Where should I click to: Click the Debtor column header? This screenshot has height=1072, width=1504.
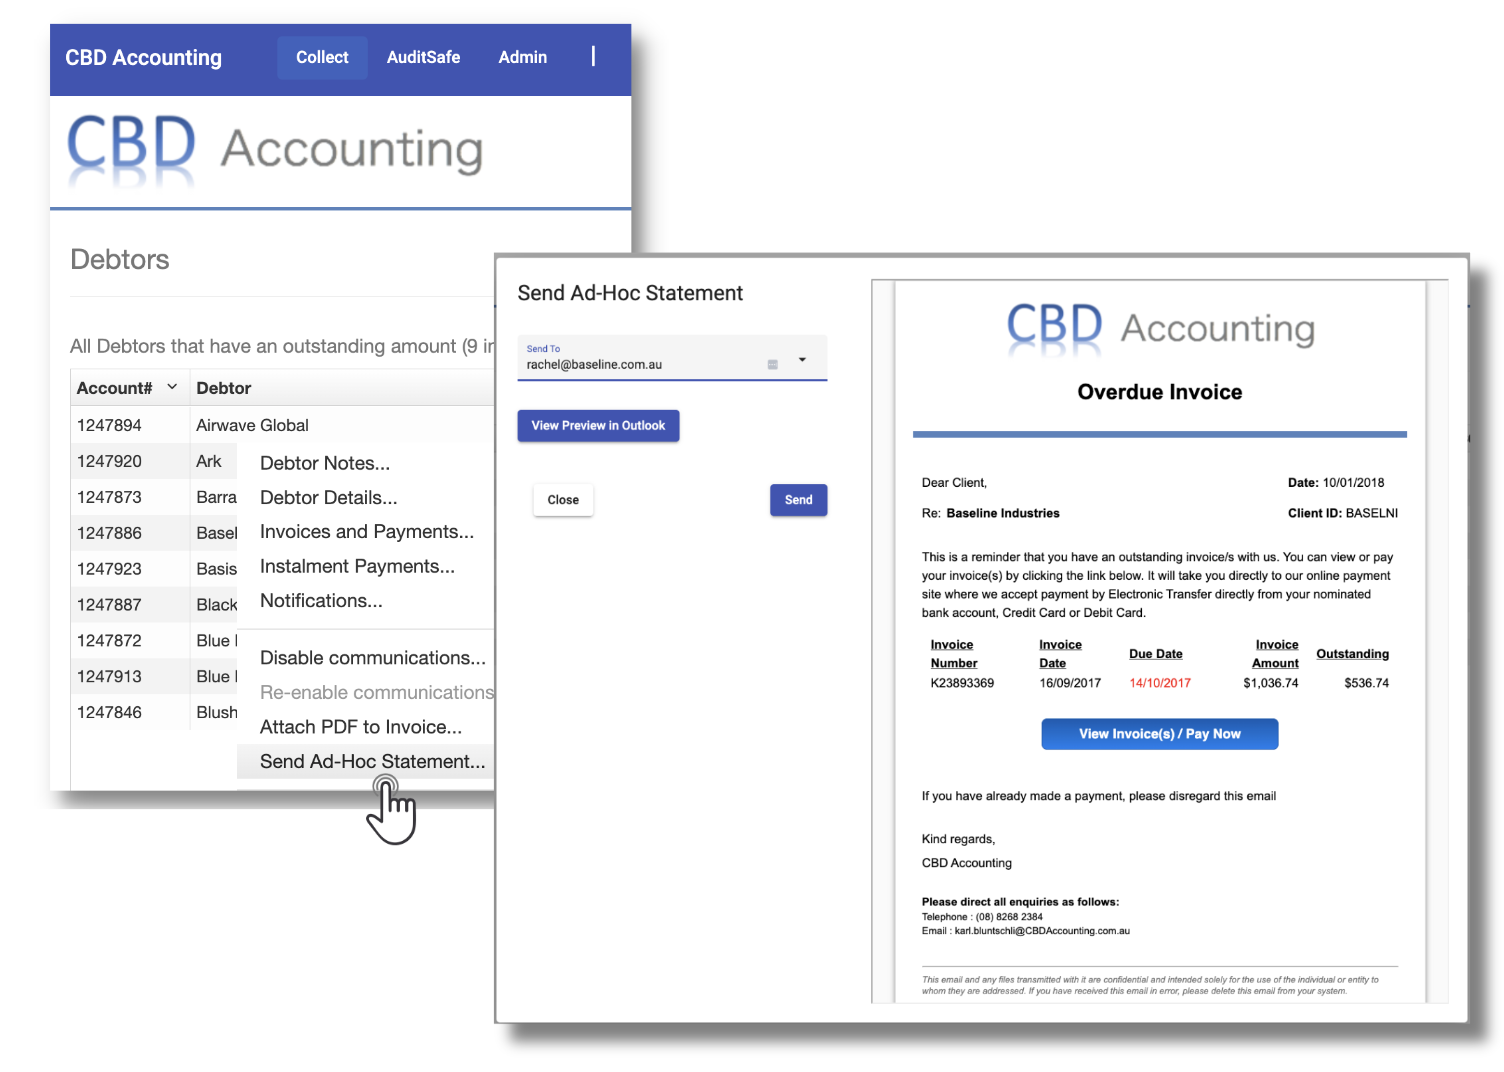[x=223, y=388]
